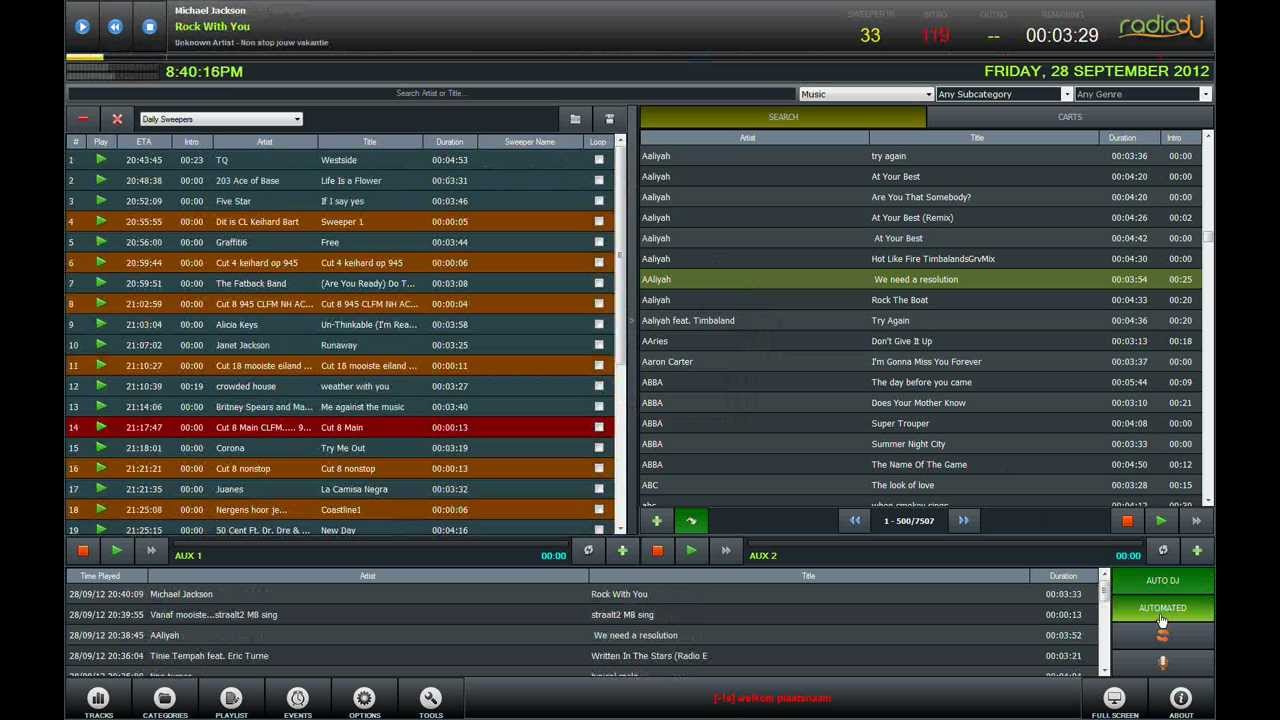Open the Any Genre dropdown
This screenshot has height=720, width=1280.
[1142, 94]
